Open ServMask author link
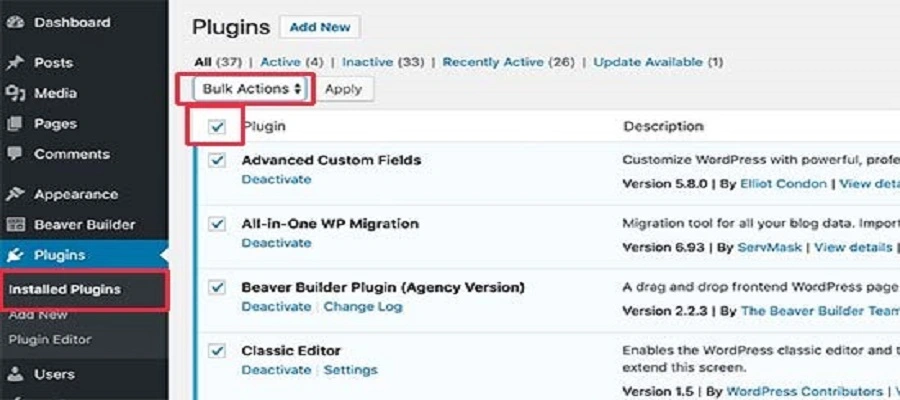 (770, 247)
